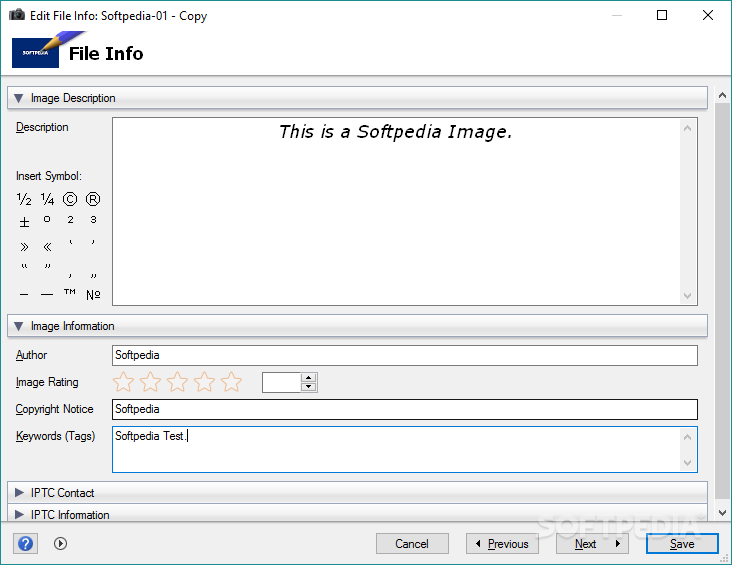Image resolution: width=732 pixels, height=565 pixels.
Task: Insert the right double quote symbol
Action: [47, 267]
